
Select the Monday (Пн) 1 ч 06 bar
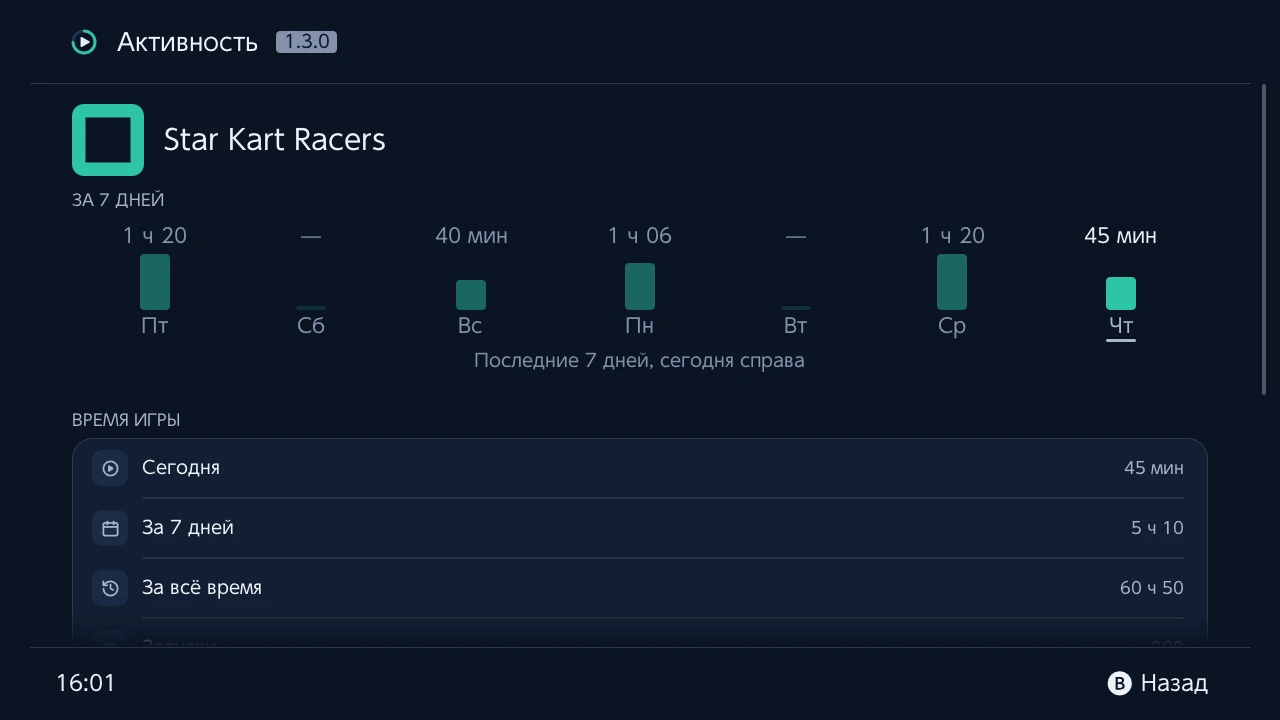(640, 286)
